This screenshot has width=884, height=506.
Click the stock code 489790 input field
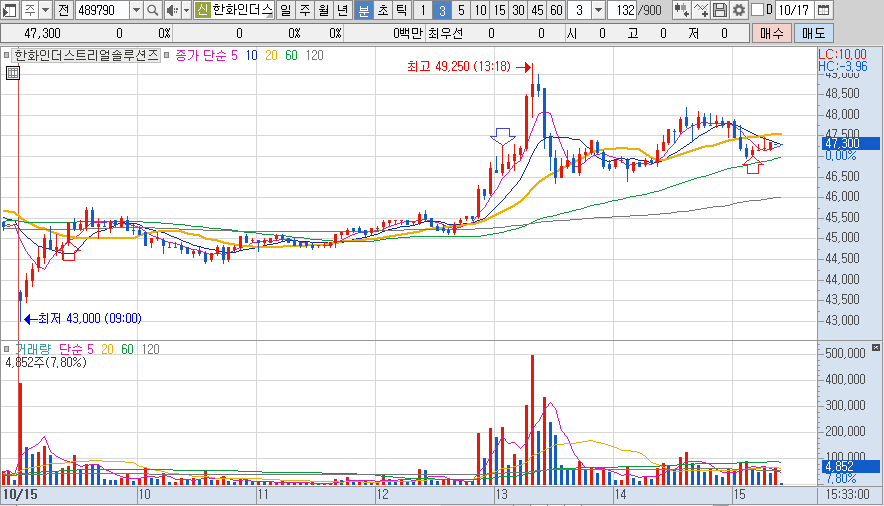[x=103, y=10]
